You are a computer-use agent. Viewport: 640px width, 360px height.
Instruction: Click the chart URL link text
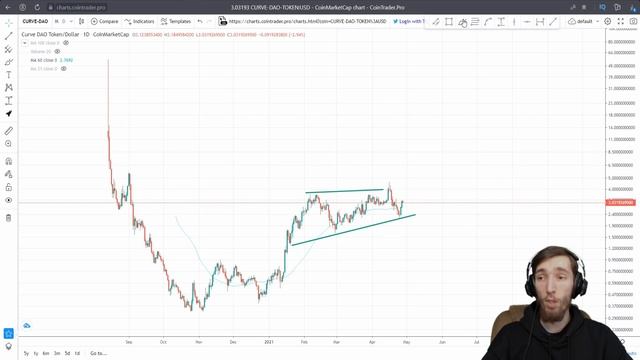307,21
